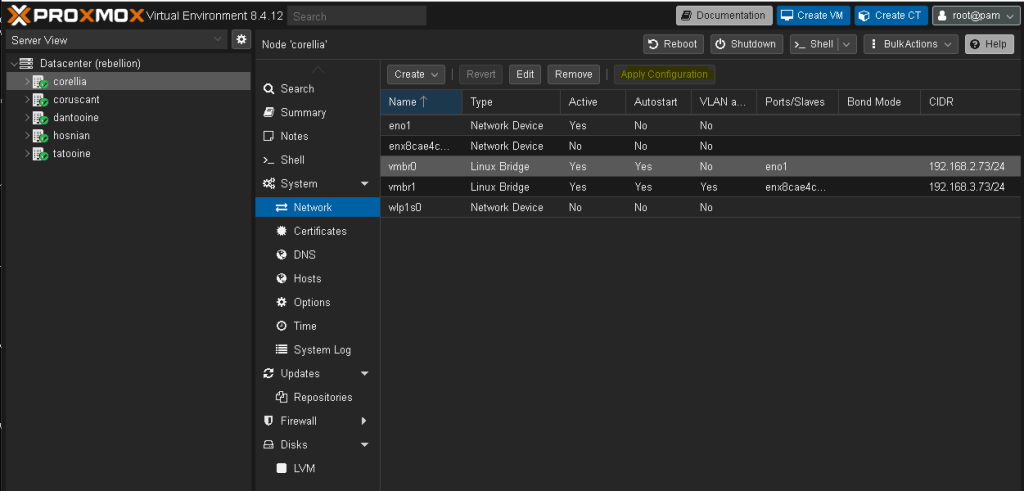Click the Disks drive icon
This screenshot has width=1024, height=491.
click(x=268, y=445)
